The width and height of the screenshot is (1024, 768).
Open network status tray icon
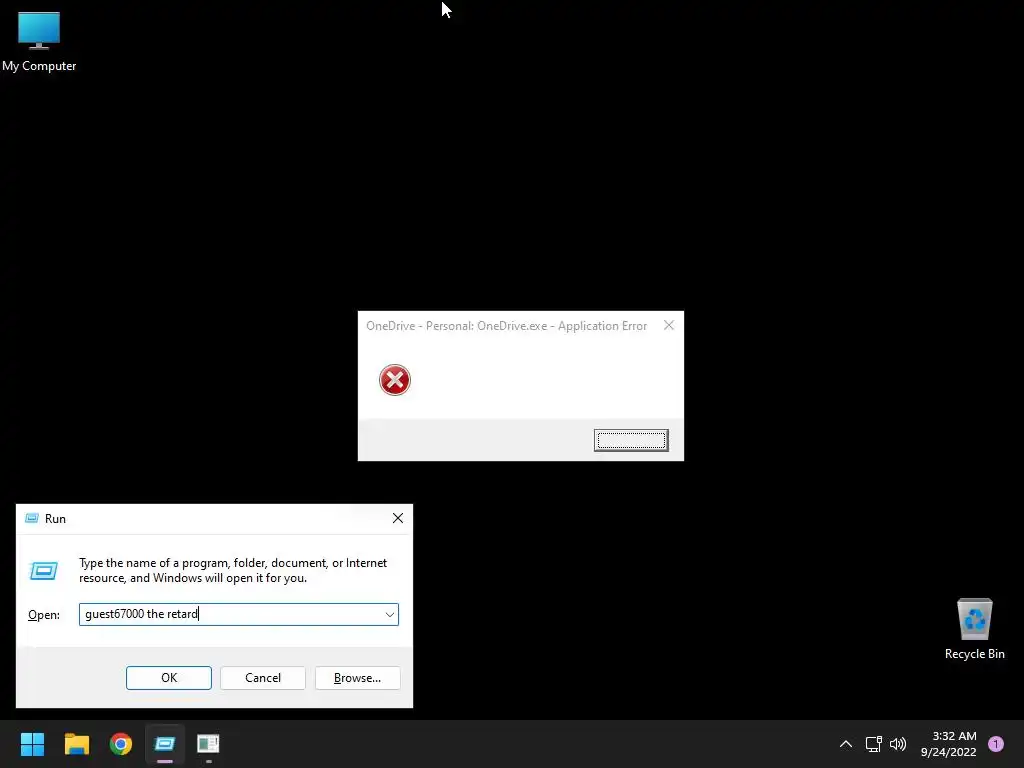(873, 744)
